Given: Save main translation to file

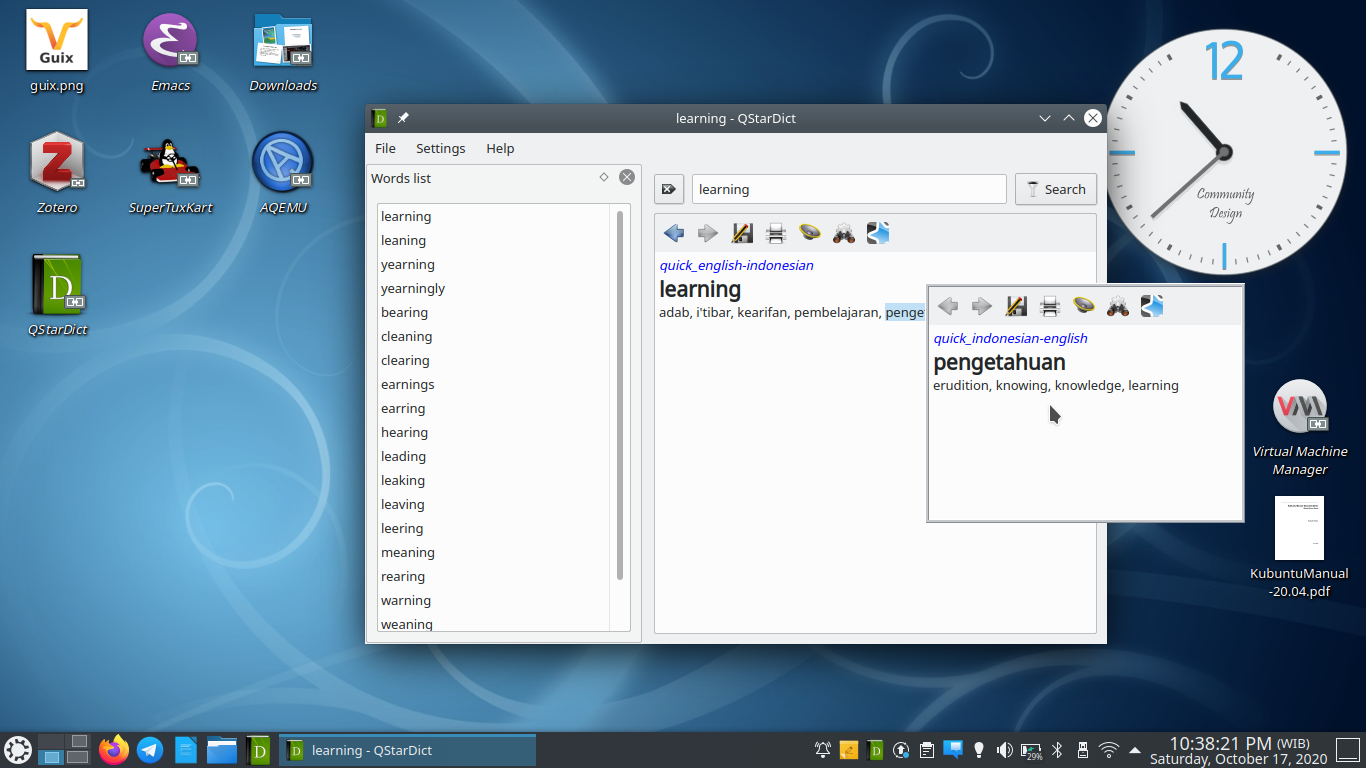Looking at the screenshot, I should coord(742,233).
